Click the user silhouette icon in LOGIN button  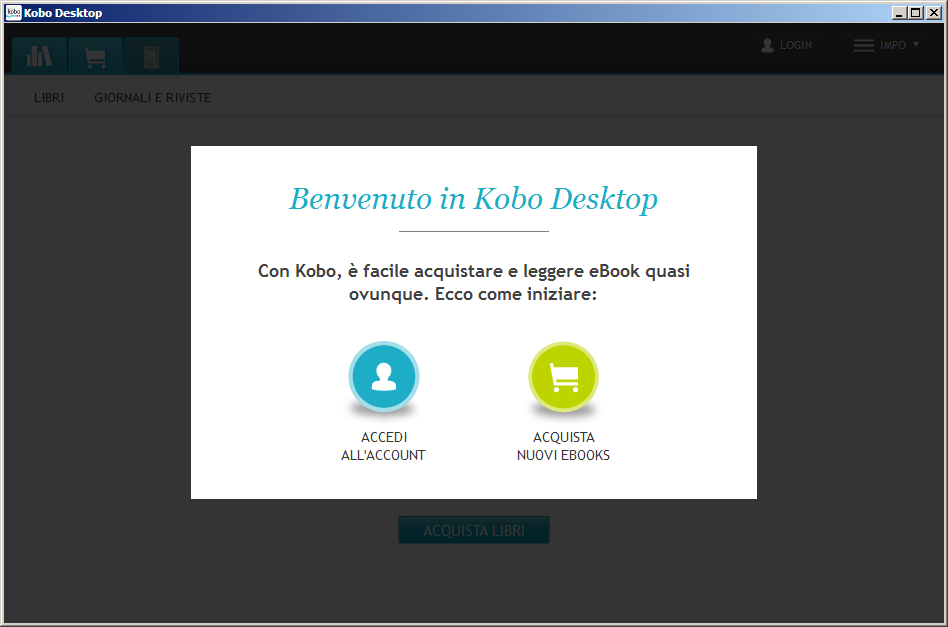coord(767,45)
